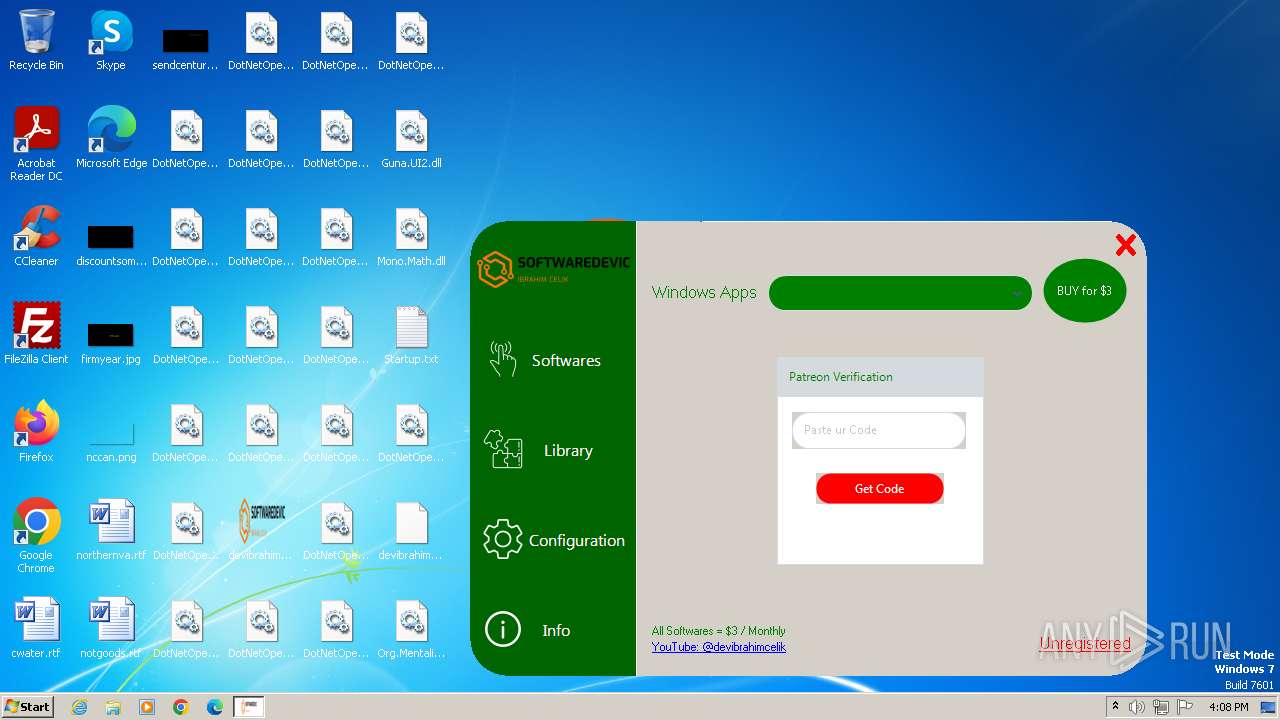Image resolution: width=1280 pixels, height=720 pixels.
Task: Launch Edge from the taskbar
Action: pos(215,707)
